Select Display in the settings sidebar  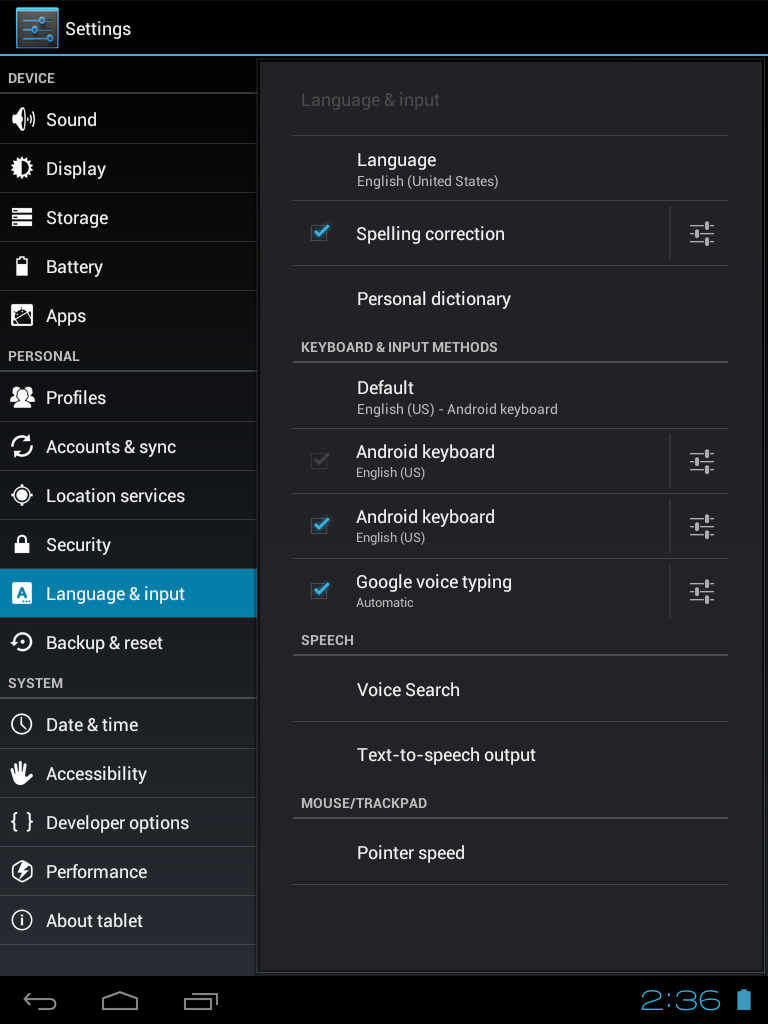76,169
